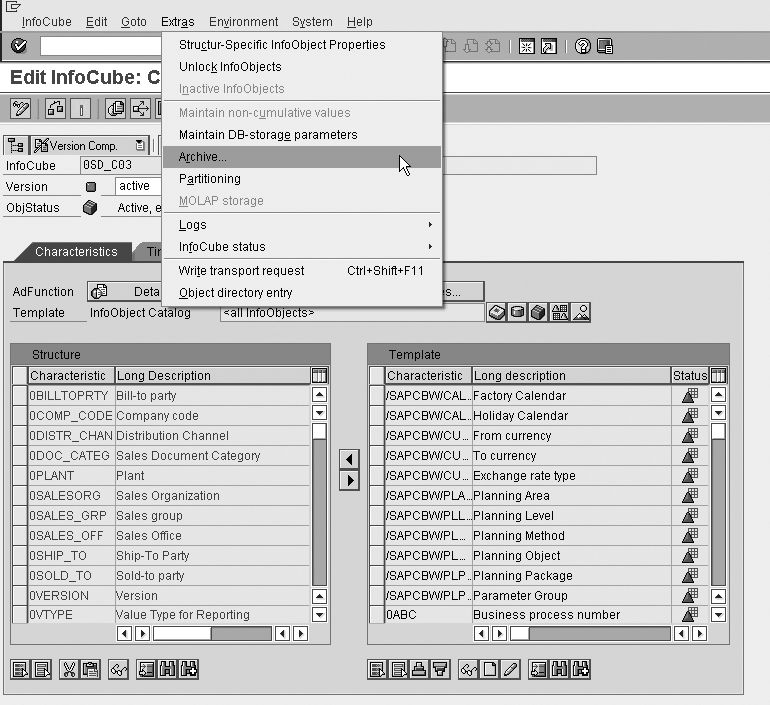Click the paste clipboard icon under Structure
This screenshot has height=705, width=770.
pos(90,670)
